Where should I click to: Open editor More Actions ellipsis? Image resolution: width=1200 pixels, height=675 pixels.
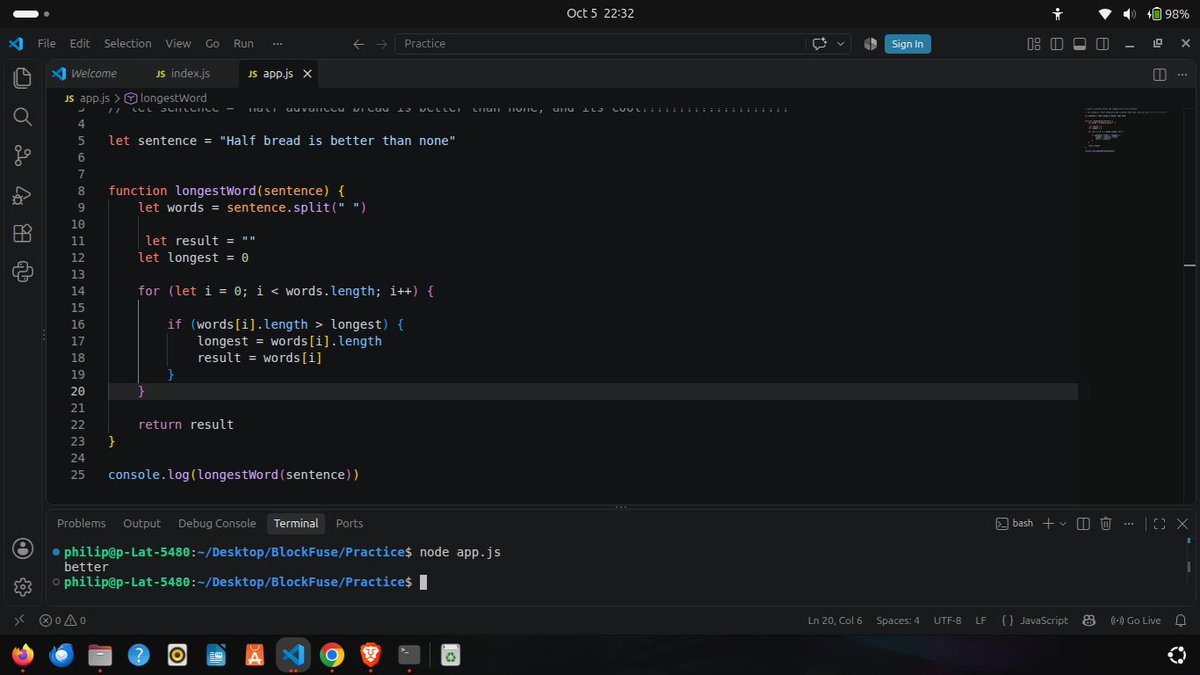(x=1182, y=74)
